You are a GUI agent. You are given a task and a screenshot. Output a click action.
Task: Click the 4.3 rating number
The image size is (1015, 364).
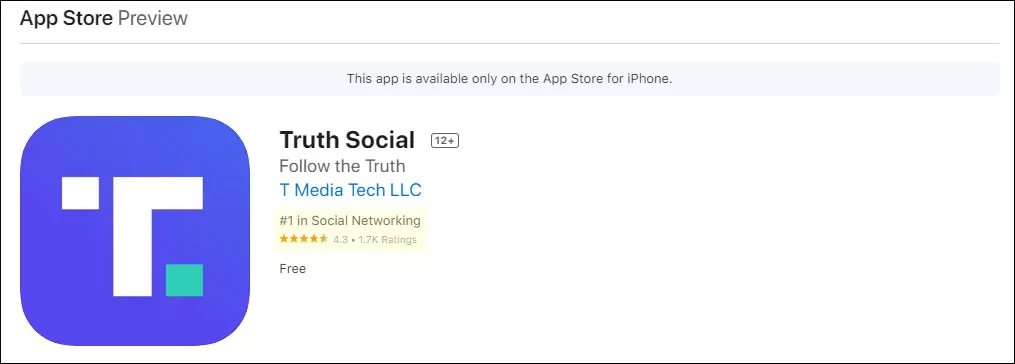coord(340,240)
